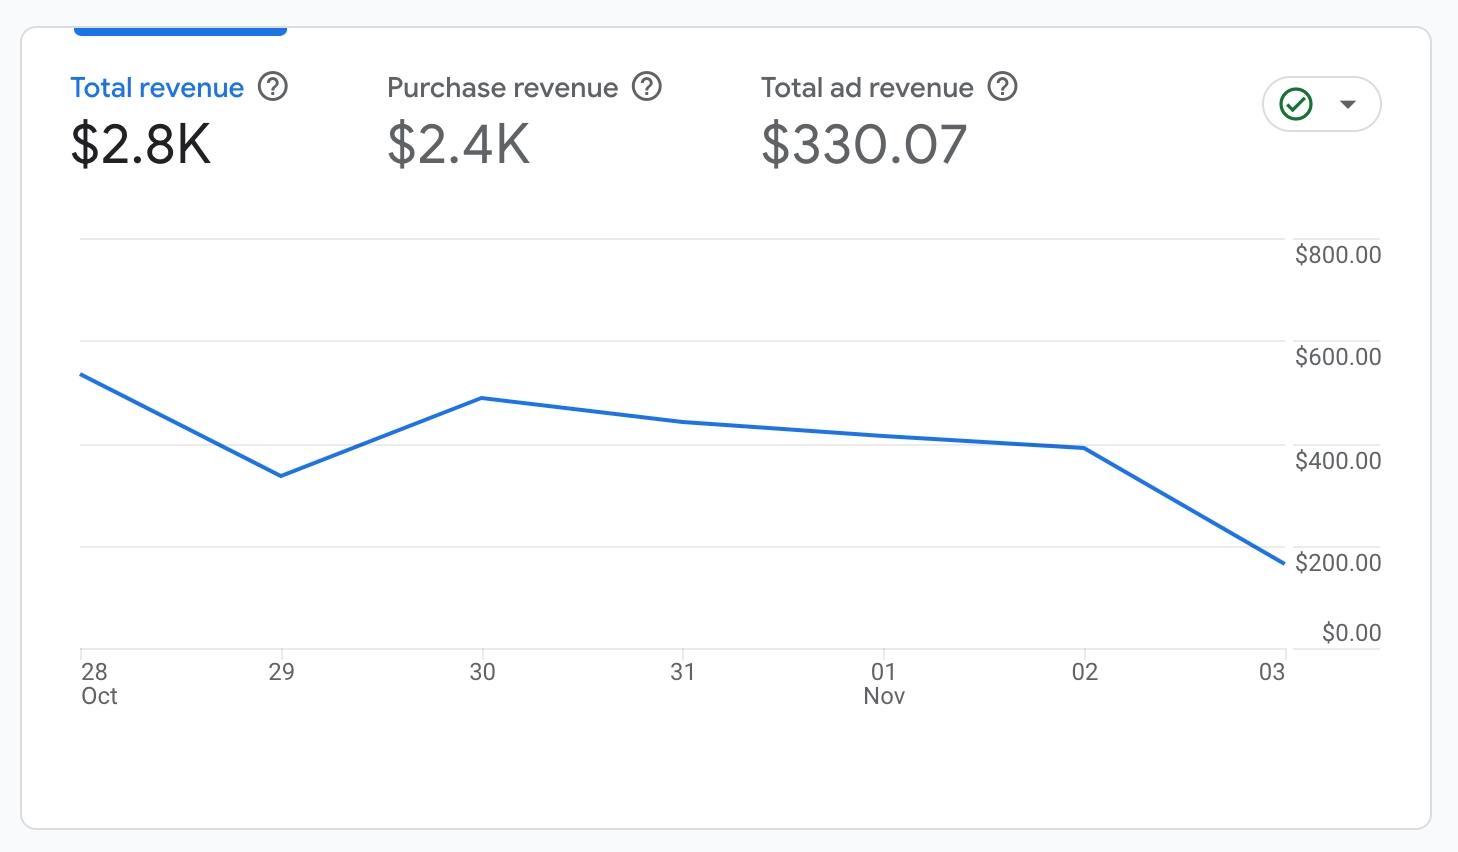Click the line point above 02
This screenshot has width=1458, height=852.
pyautogui.click(x=1085, y=448)
